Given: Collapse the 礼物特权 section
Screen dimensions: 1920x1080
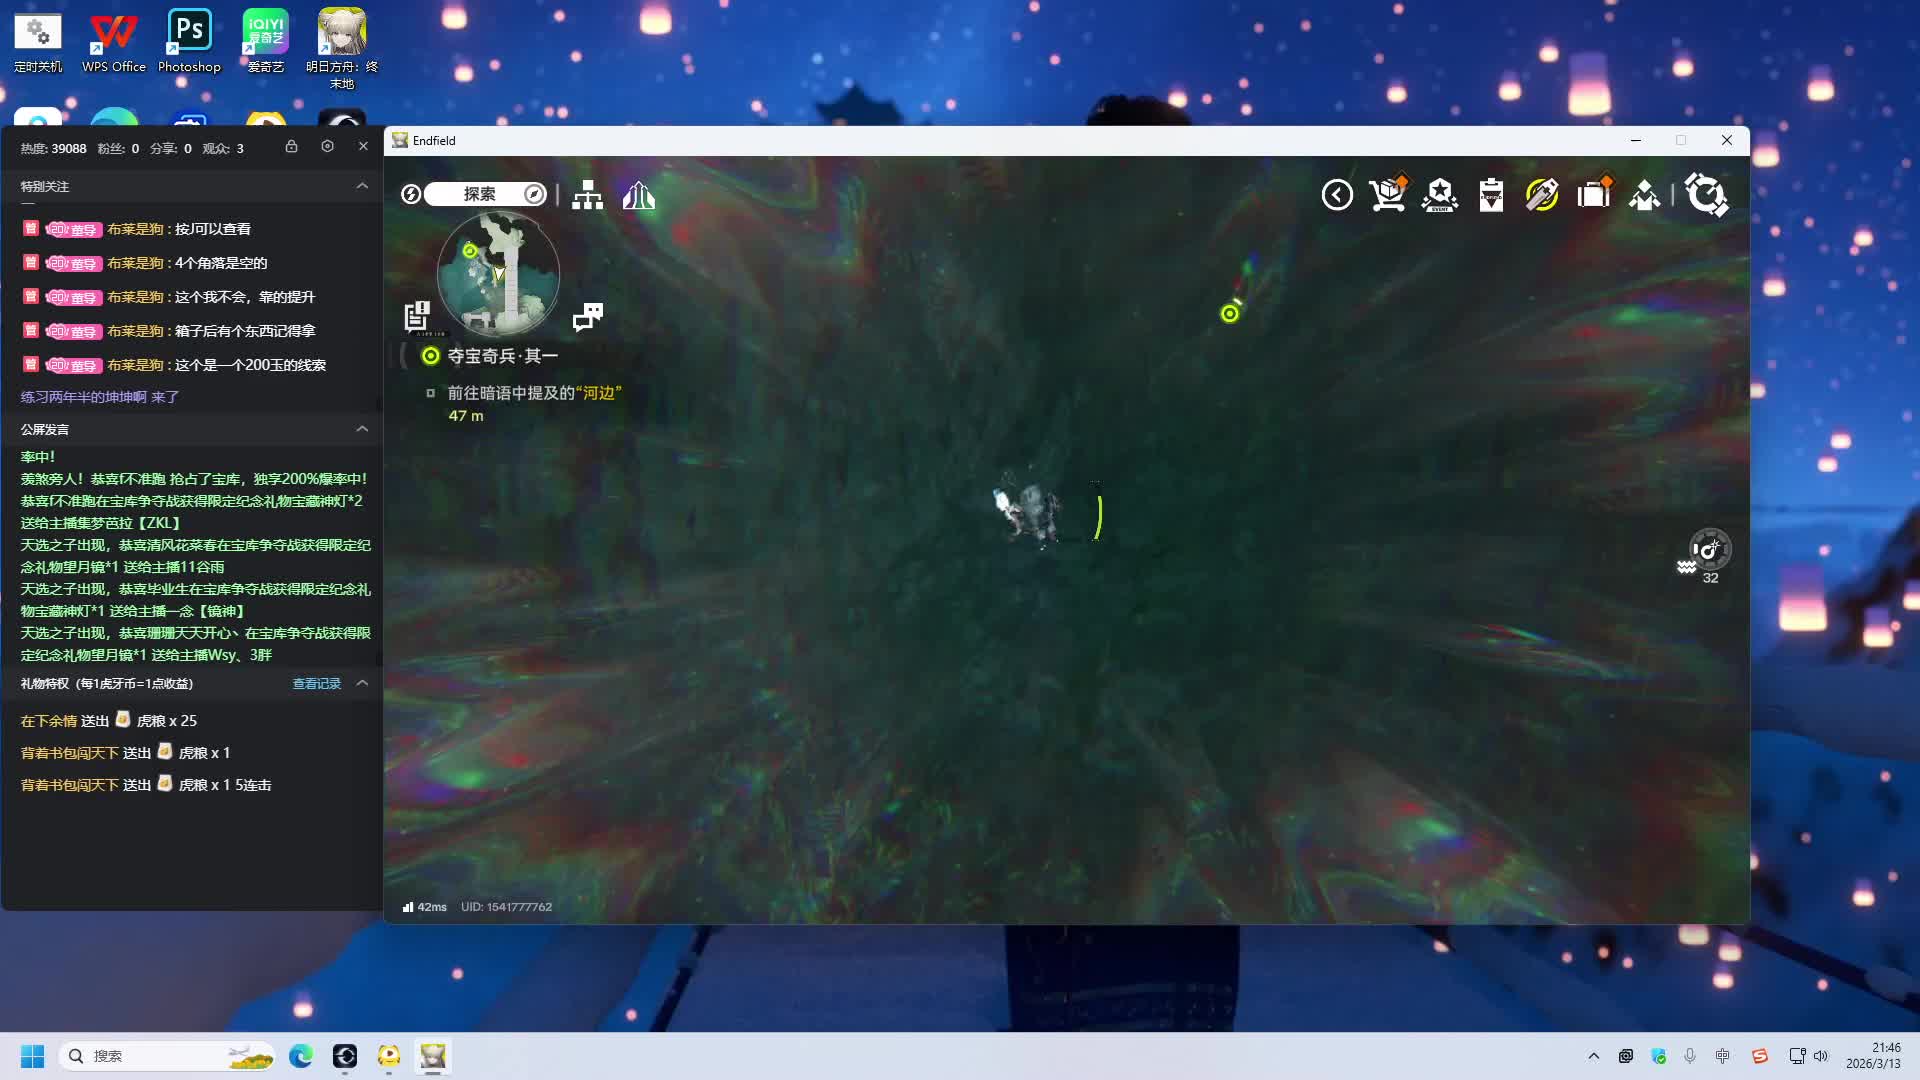Looking at the screenshot, I should click(362, 683).
